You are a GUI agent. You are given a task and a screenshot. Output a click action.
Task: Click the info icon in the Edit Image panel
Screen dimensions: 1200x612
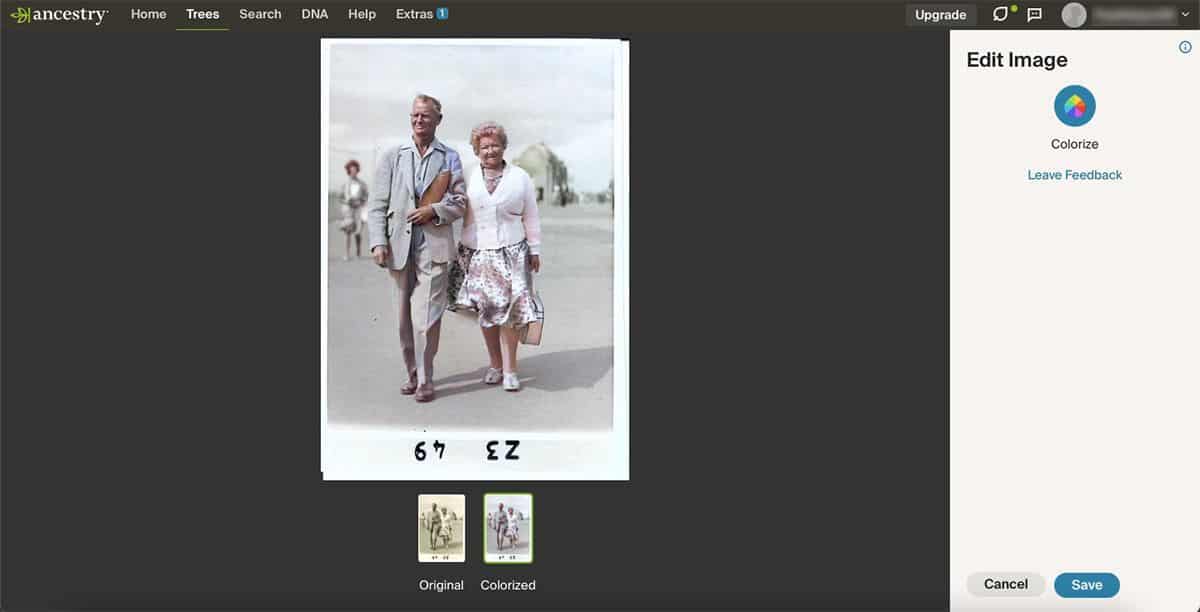pyautogui.click(x=1185, y=46)
